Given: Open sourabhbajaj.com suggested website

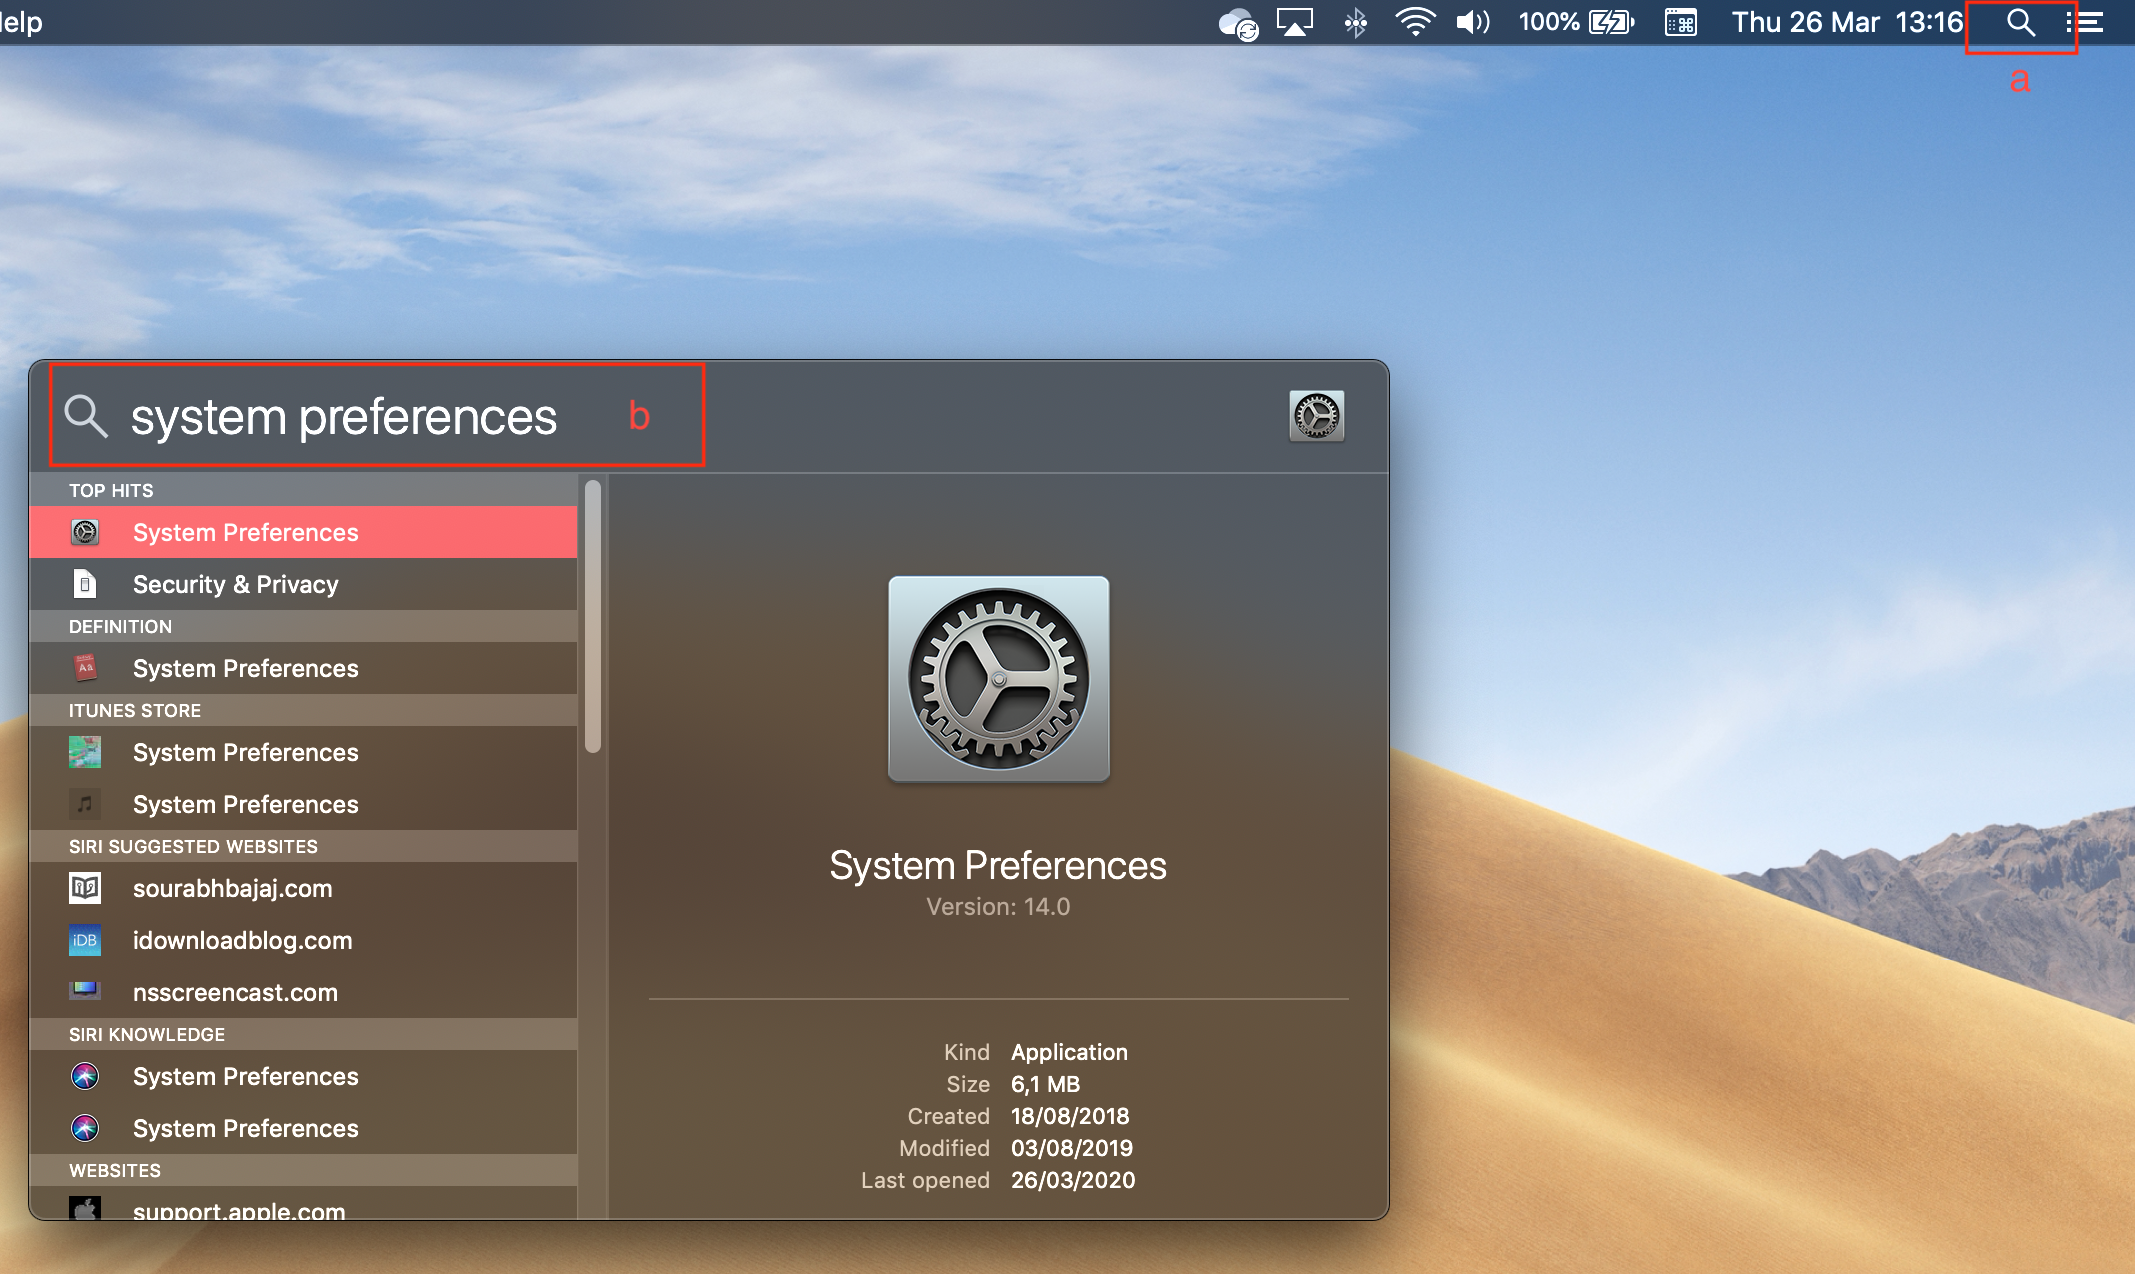Looking at the screenshot, I should (x=303, y=888).
